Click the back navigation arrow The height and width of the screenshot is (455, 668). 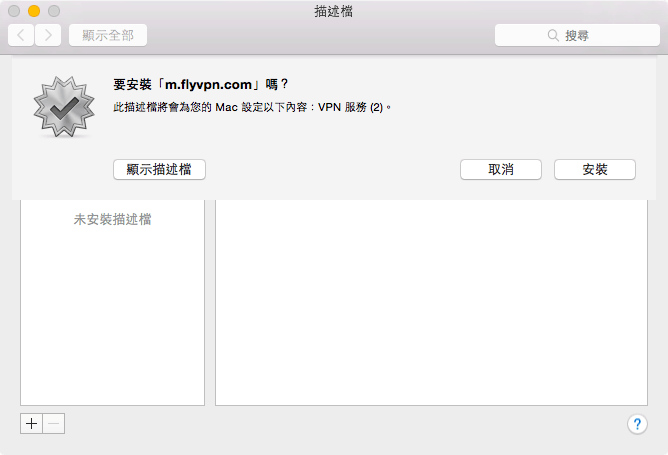(x=21, y=35)
